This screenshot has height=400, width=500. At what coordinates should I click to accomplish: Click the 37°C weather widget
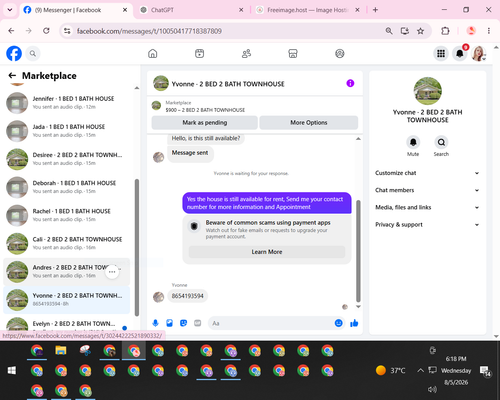tap(390, 370)
